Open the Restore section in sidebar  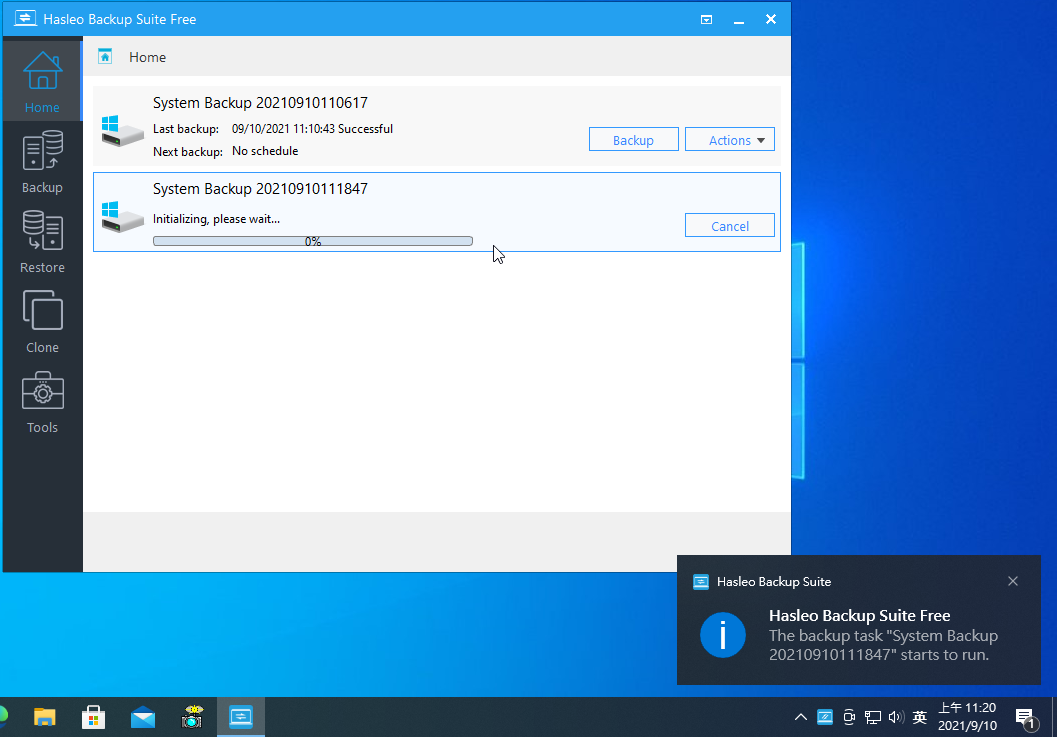tap(42, 242)
